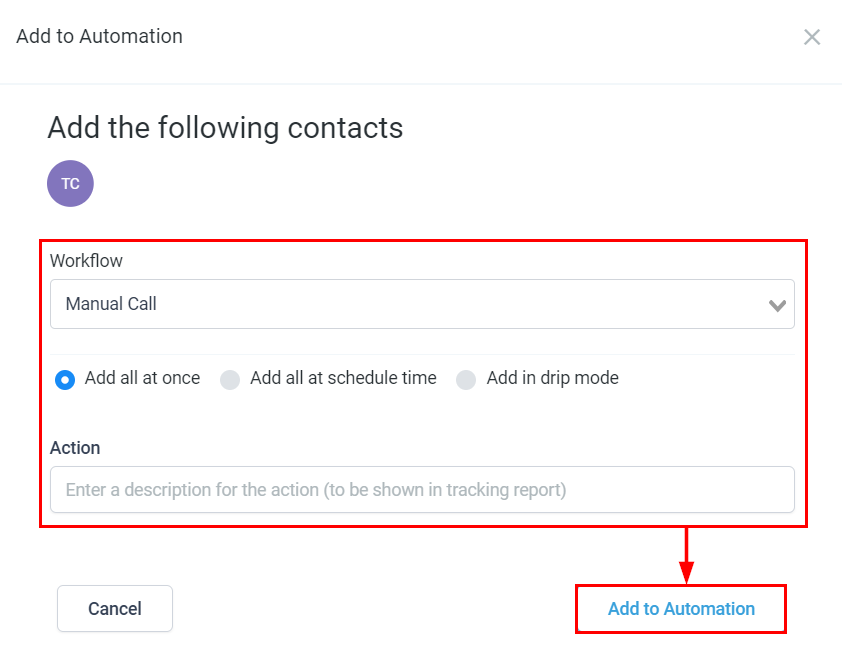842x663 pixels.
Task: Click the 'Add in drip mode' label text
Action: (x=552, y=378)
